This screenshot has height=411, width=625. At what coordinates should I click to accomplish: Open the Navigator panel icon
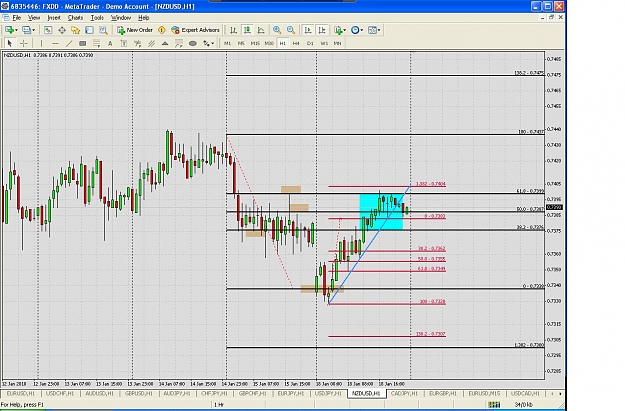coord(75,30)
